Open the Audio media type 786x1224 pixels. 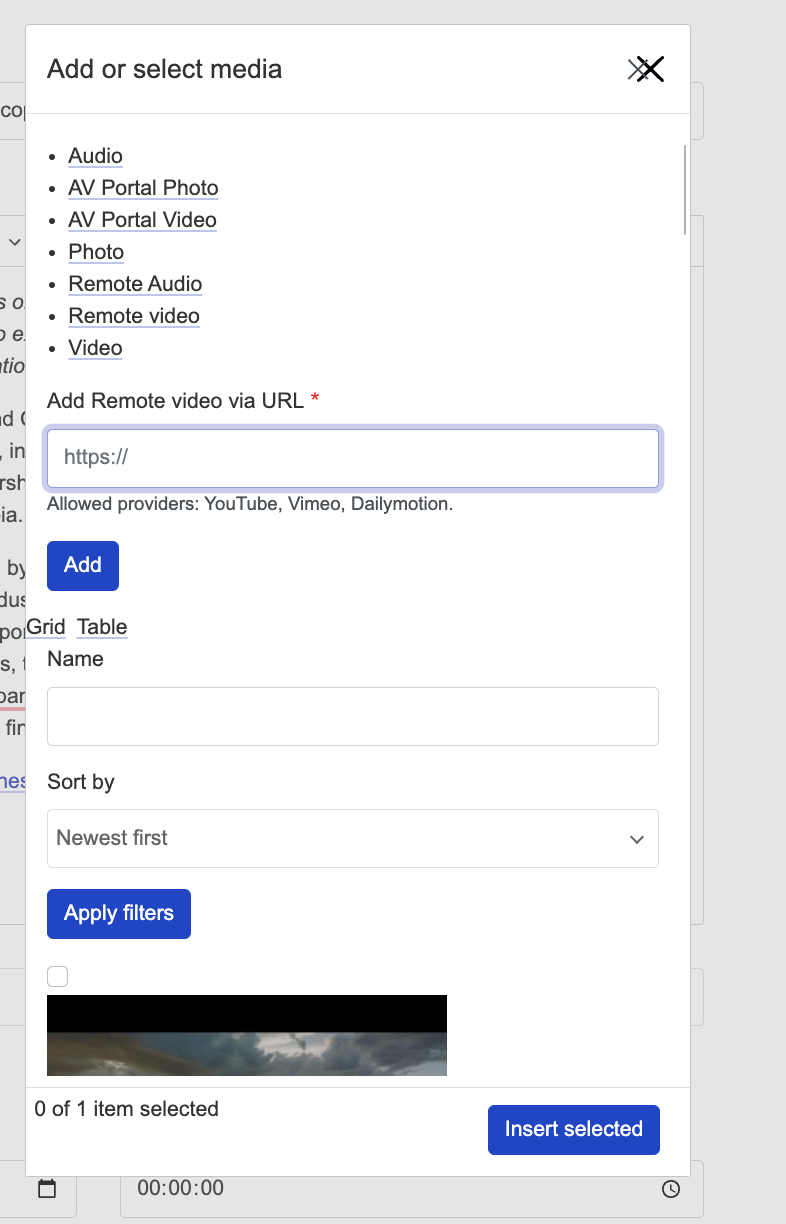[x=95, y=156]
